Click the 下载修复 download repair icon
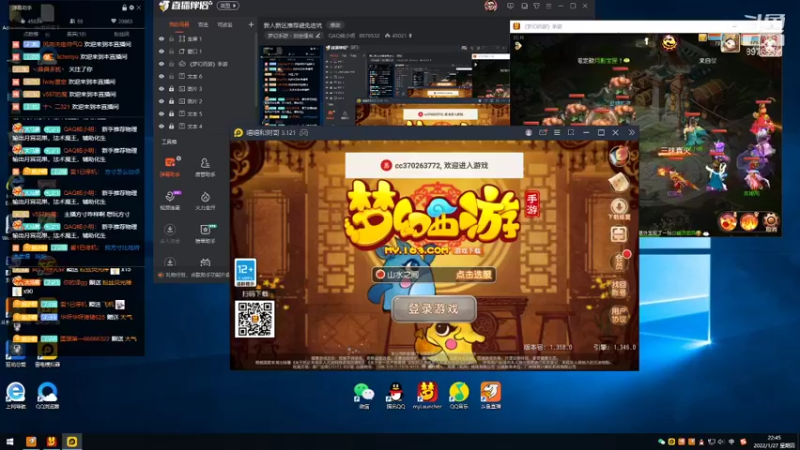Image resolution: width=800 pixels, height=450 pixels. [619, 208]
